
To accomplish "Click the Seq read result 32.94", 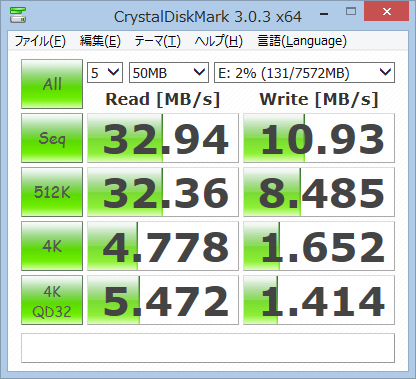I will click(x=163, y=138).
